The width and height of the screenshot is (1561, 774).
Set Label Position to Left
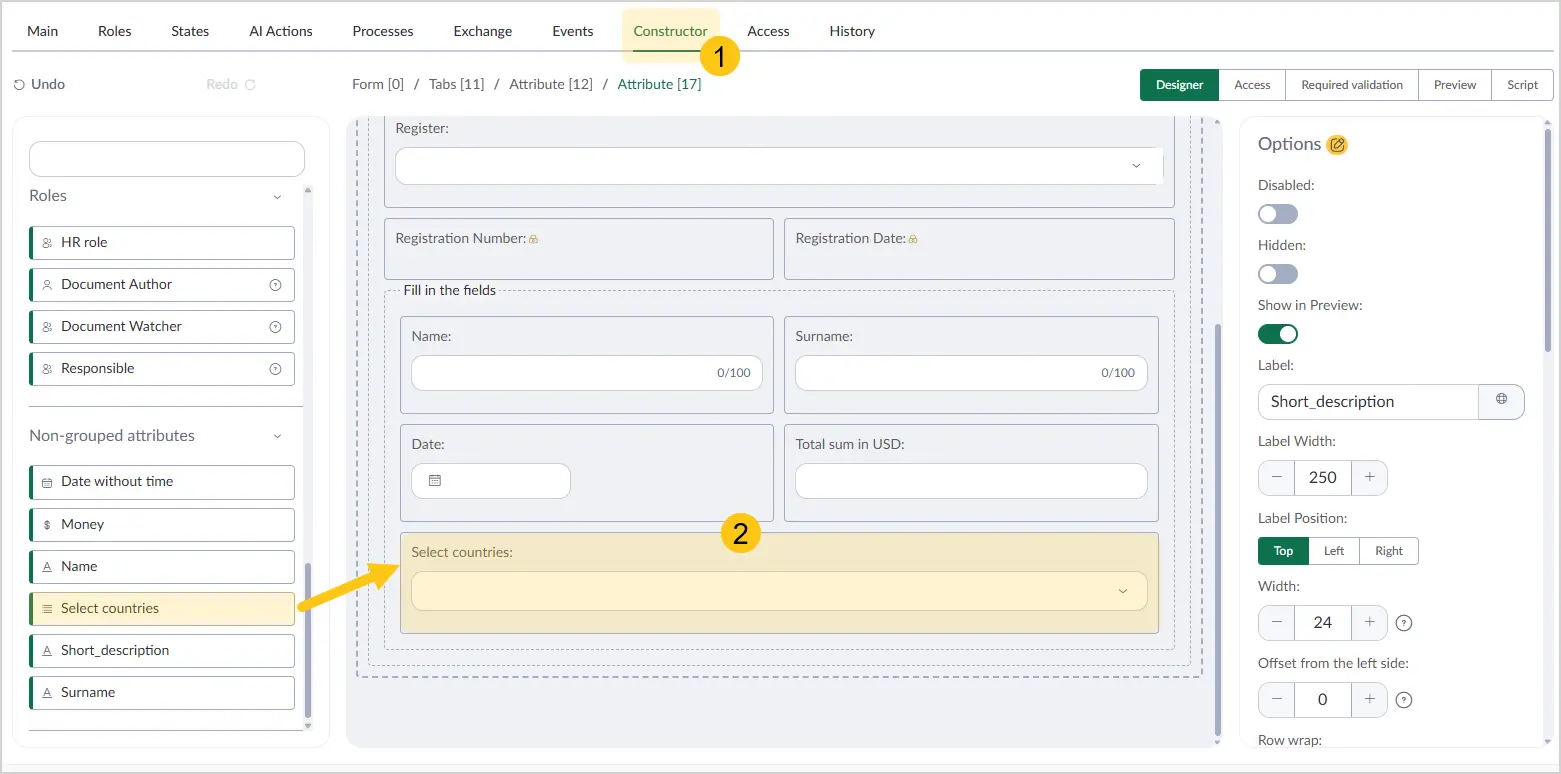[x=1334, y=551]
